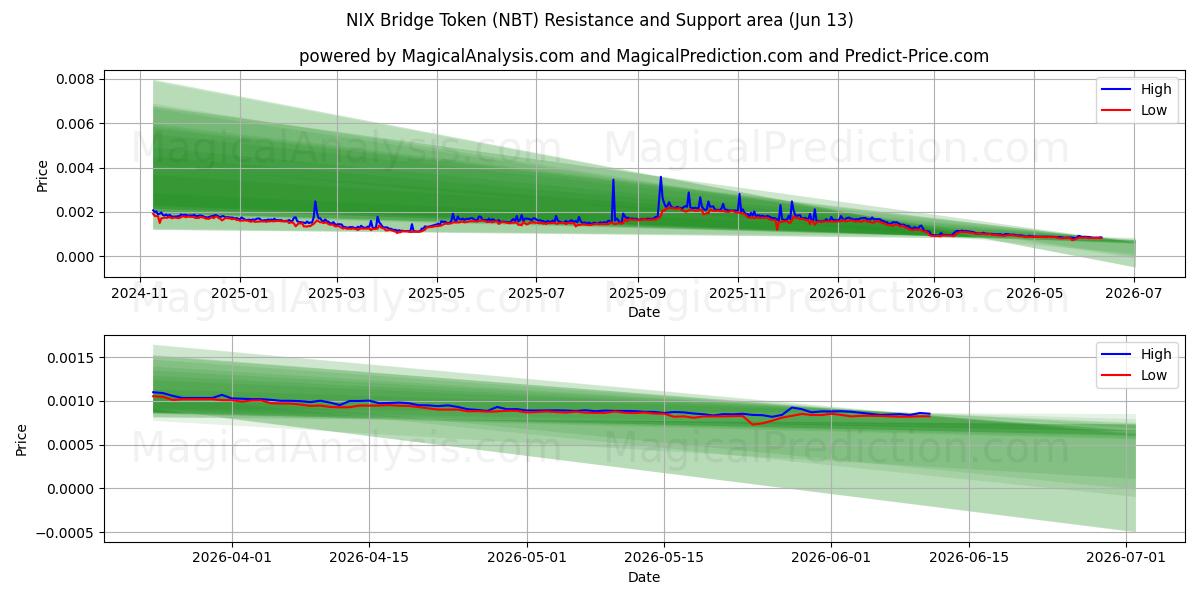Screen dimensions: 1200x600
Task: Click the 'Date' axis label under bottom chart
Action: pos(644,577)
